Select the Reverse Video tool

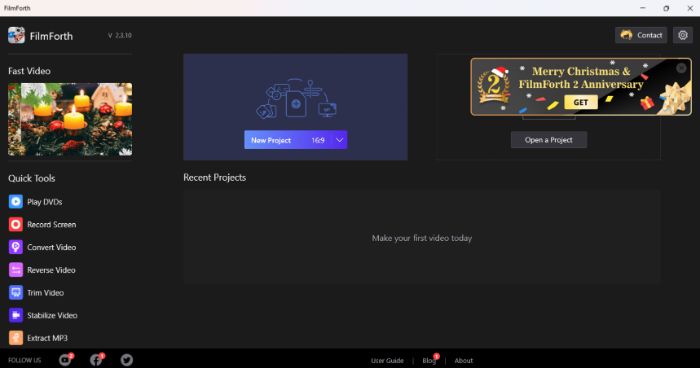pos(42,270)
